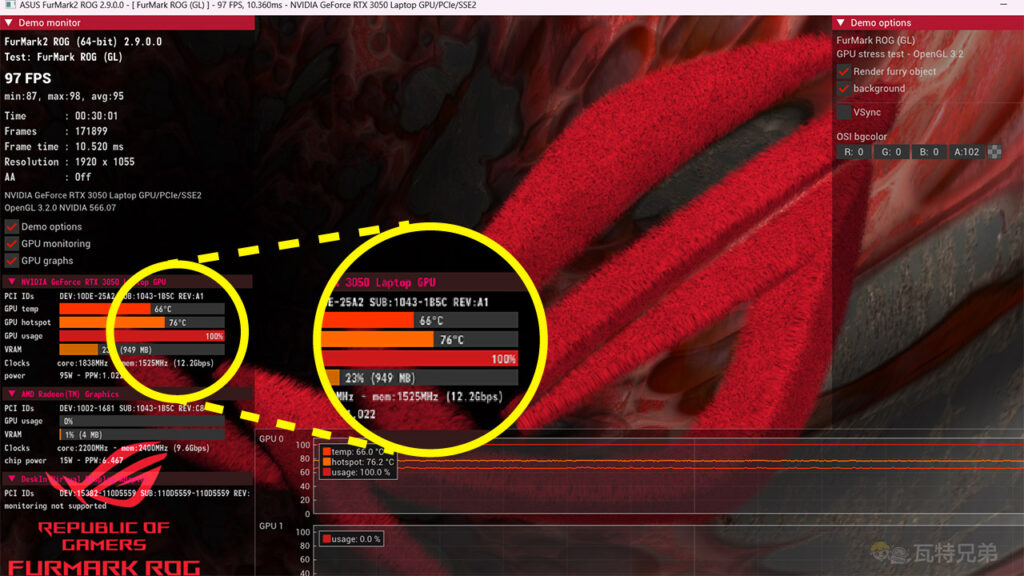
Task: Disable the GPU monitoring checkbox
Action: pos(11,244)
